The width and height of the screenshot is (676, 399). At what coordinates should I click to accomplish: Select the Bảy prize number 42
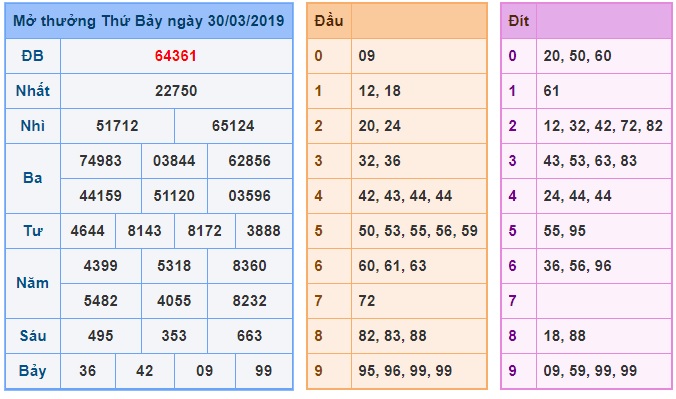point(144,371)
